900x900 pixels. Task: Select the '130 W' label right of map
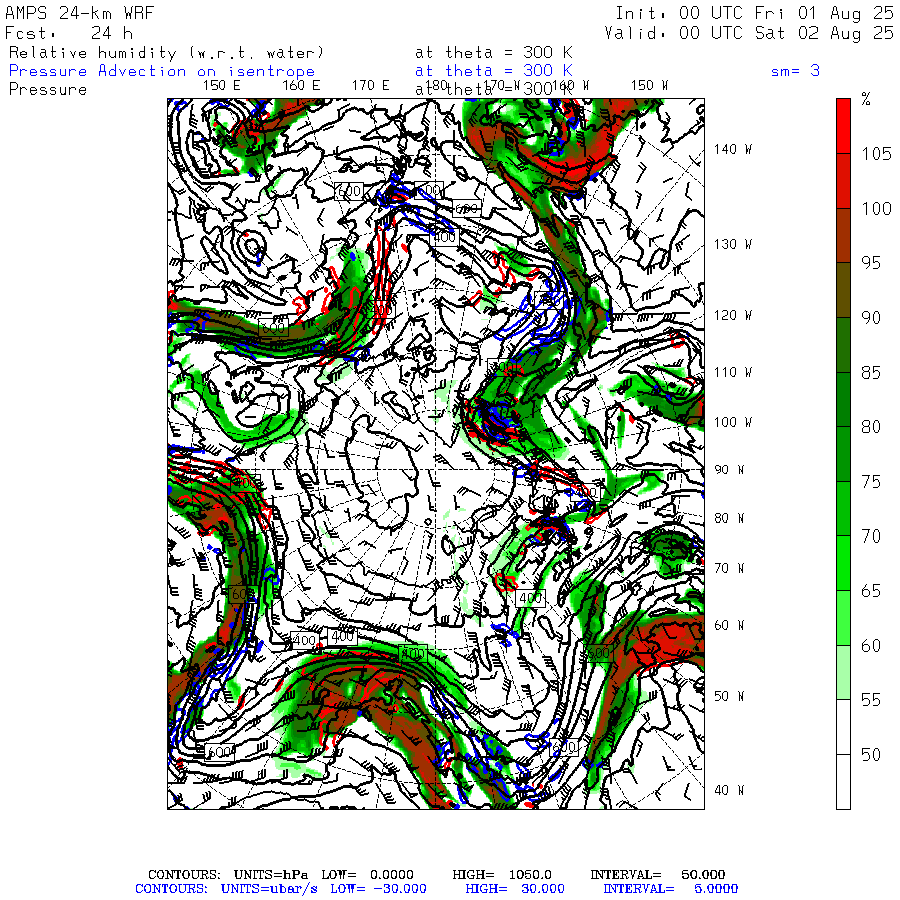pos(732,245)
